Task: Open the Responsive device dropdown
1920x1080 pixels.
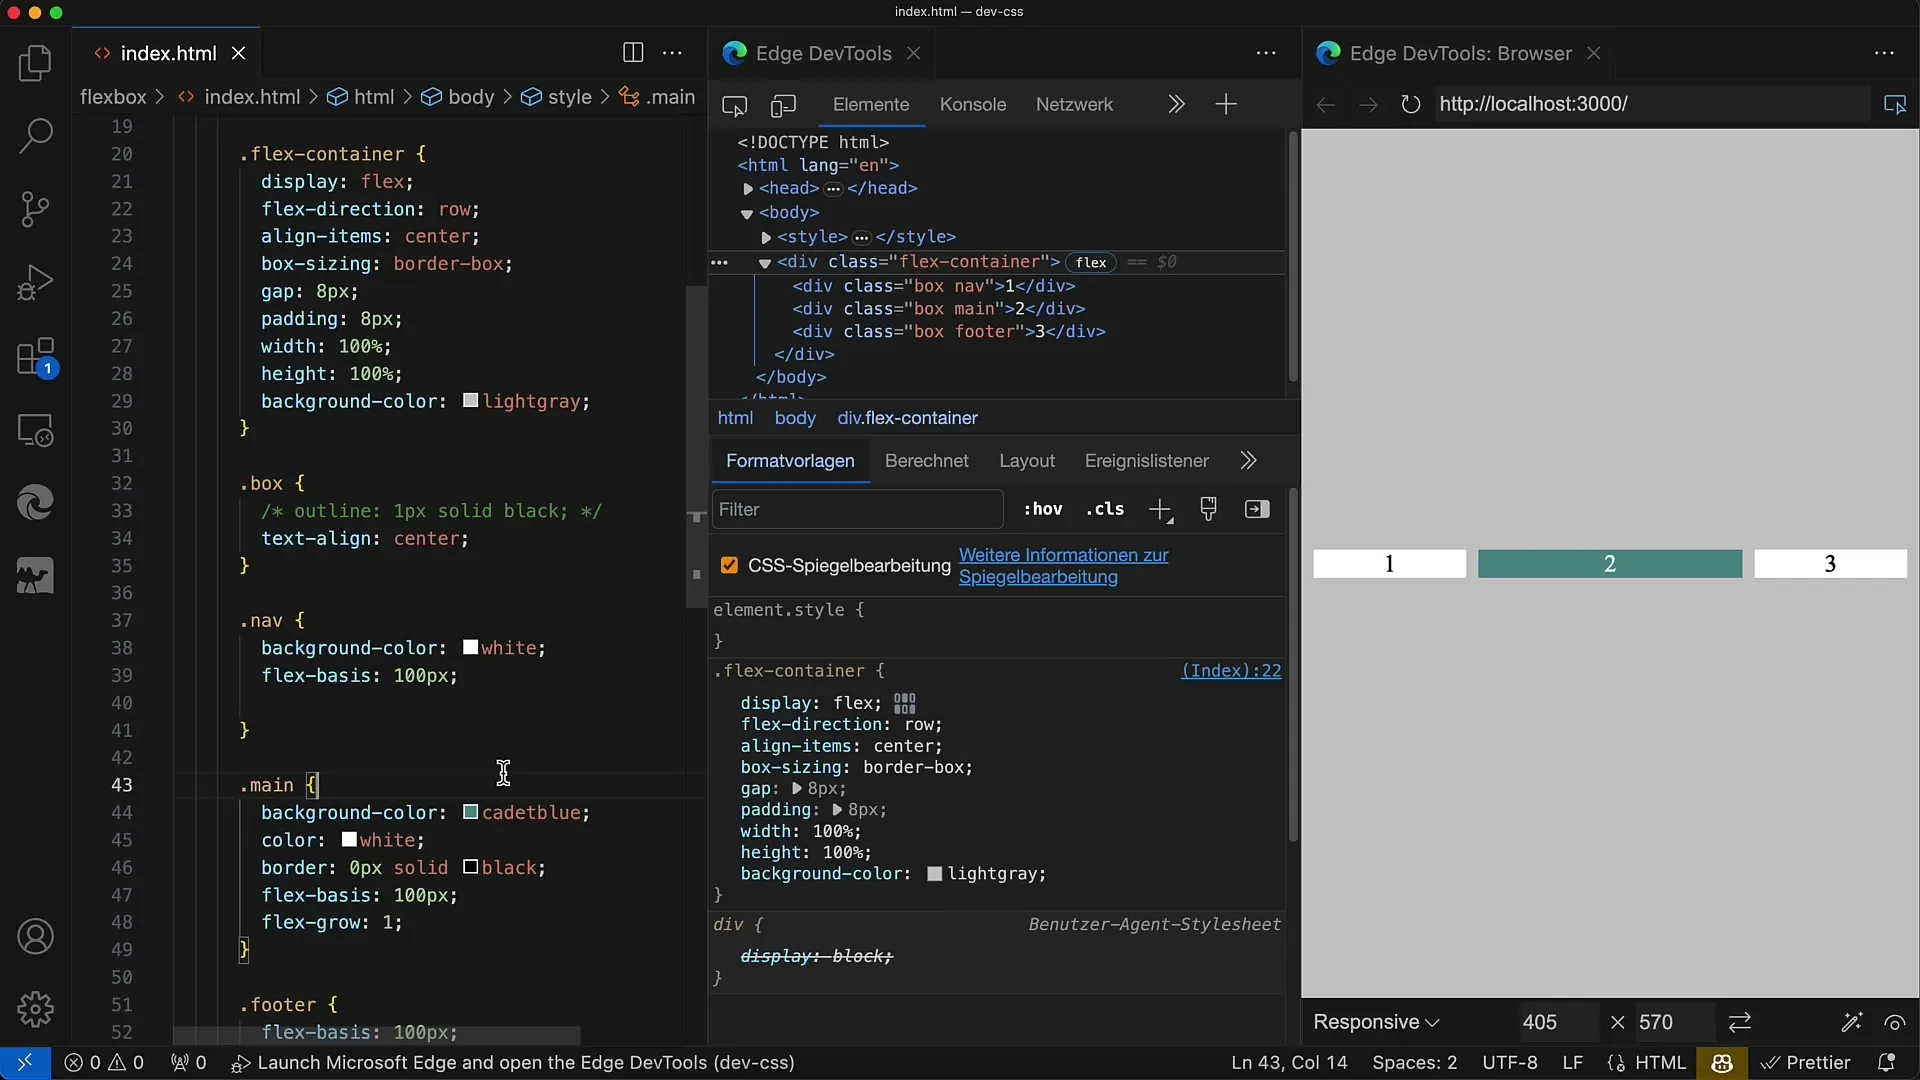Action: pyautogui.click(x=1376, y=1022)
